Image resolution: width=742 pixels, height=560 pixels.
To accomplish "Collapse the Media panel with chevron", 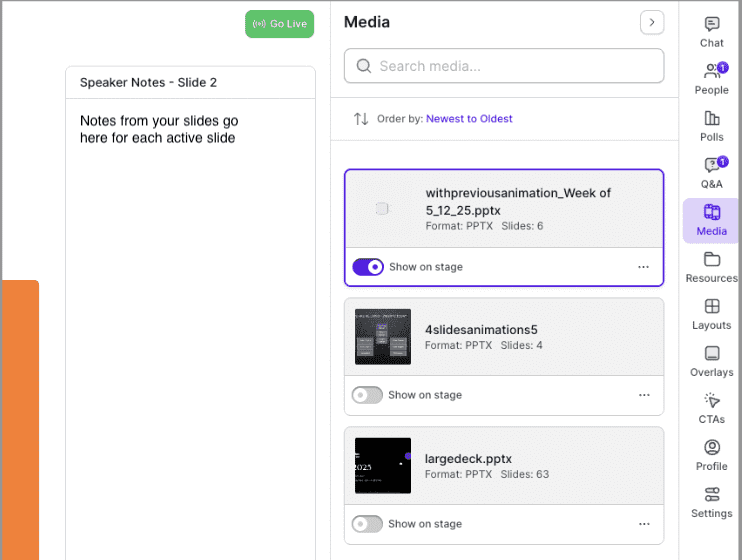I will [651, 22].
